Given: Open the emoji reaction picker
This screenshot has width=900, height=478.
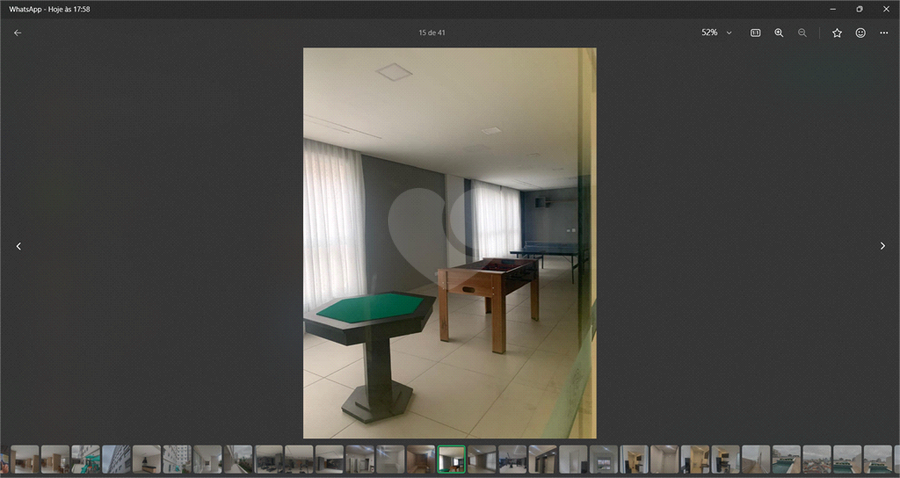Looking at the screenshot, I should point(860,33).
